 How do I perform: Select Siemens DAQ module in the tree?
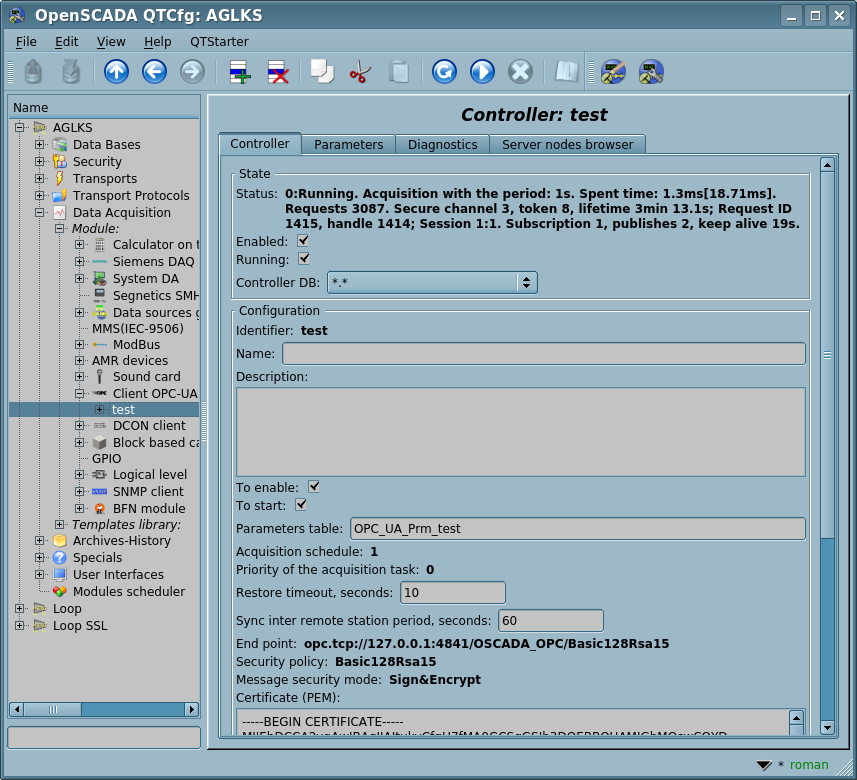pos(154,261)
